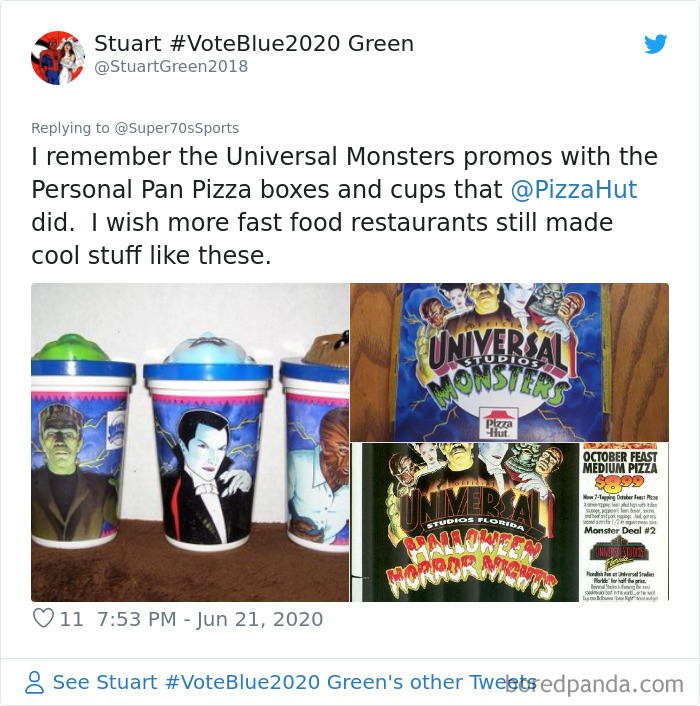700x706 pixels.
Task: Open the monster cups photo
Action: point(190,442)
